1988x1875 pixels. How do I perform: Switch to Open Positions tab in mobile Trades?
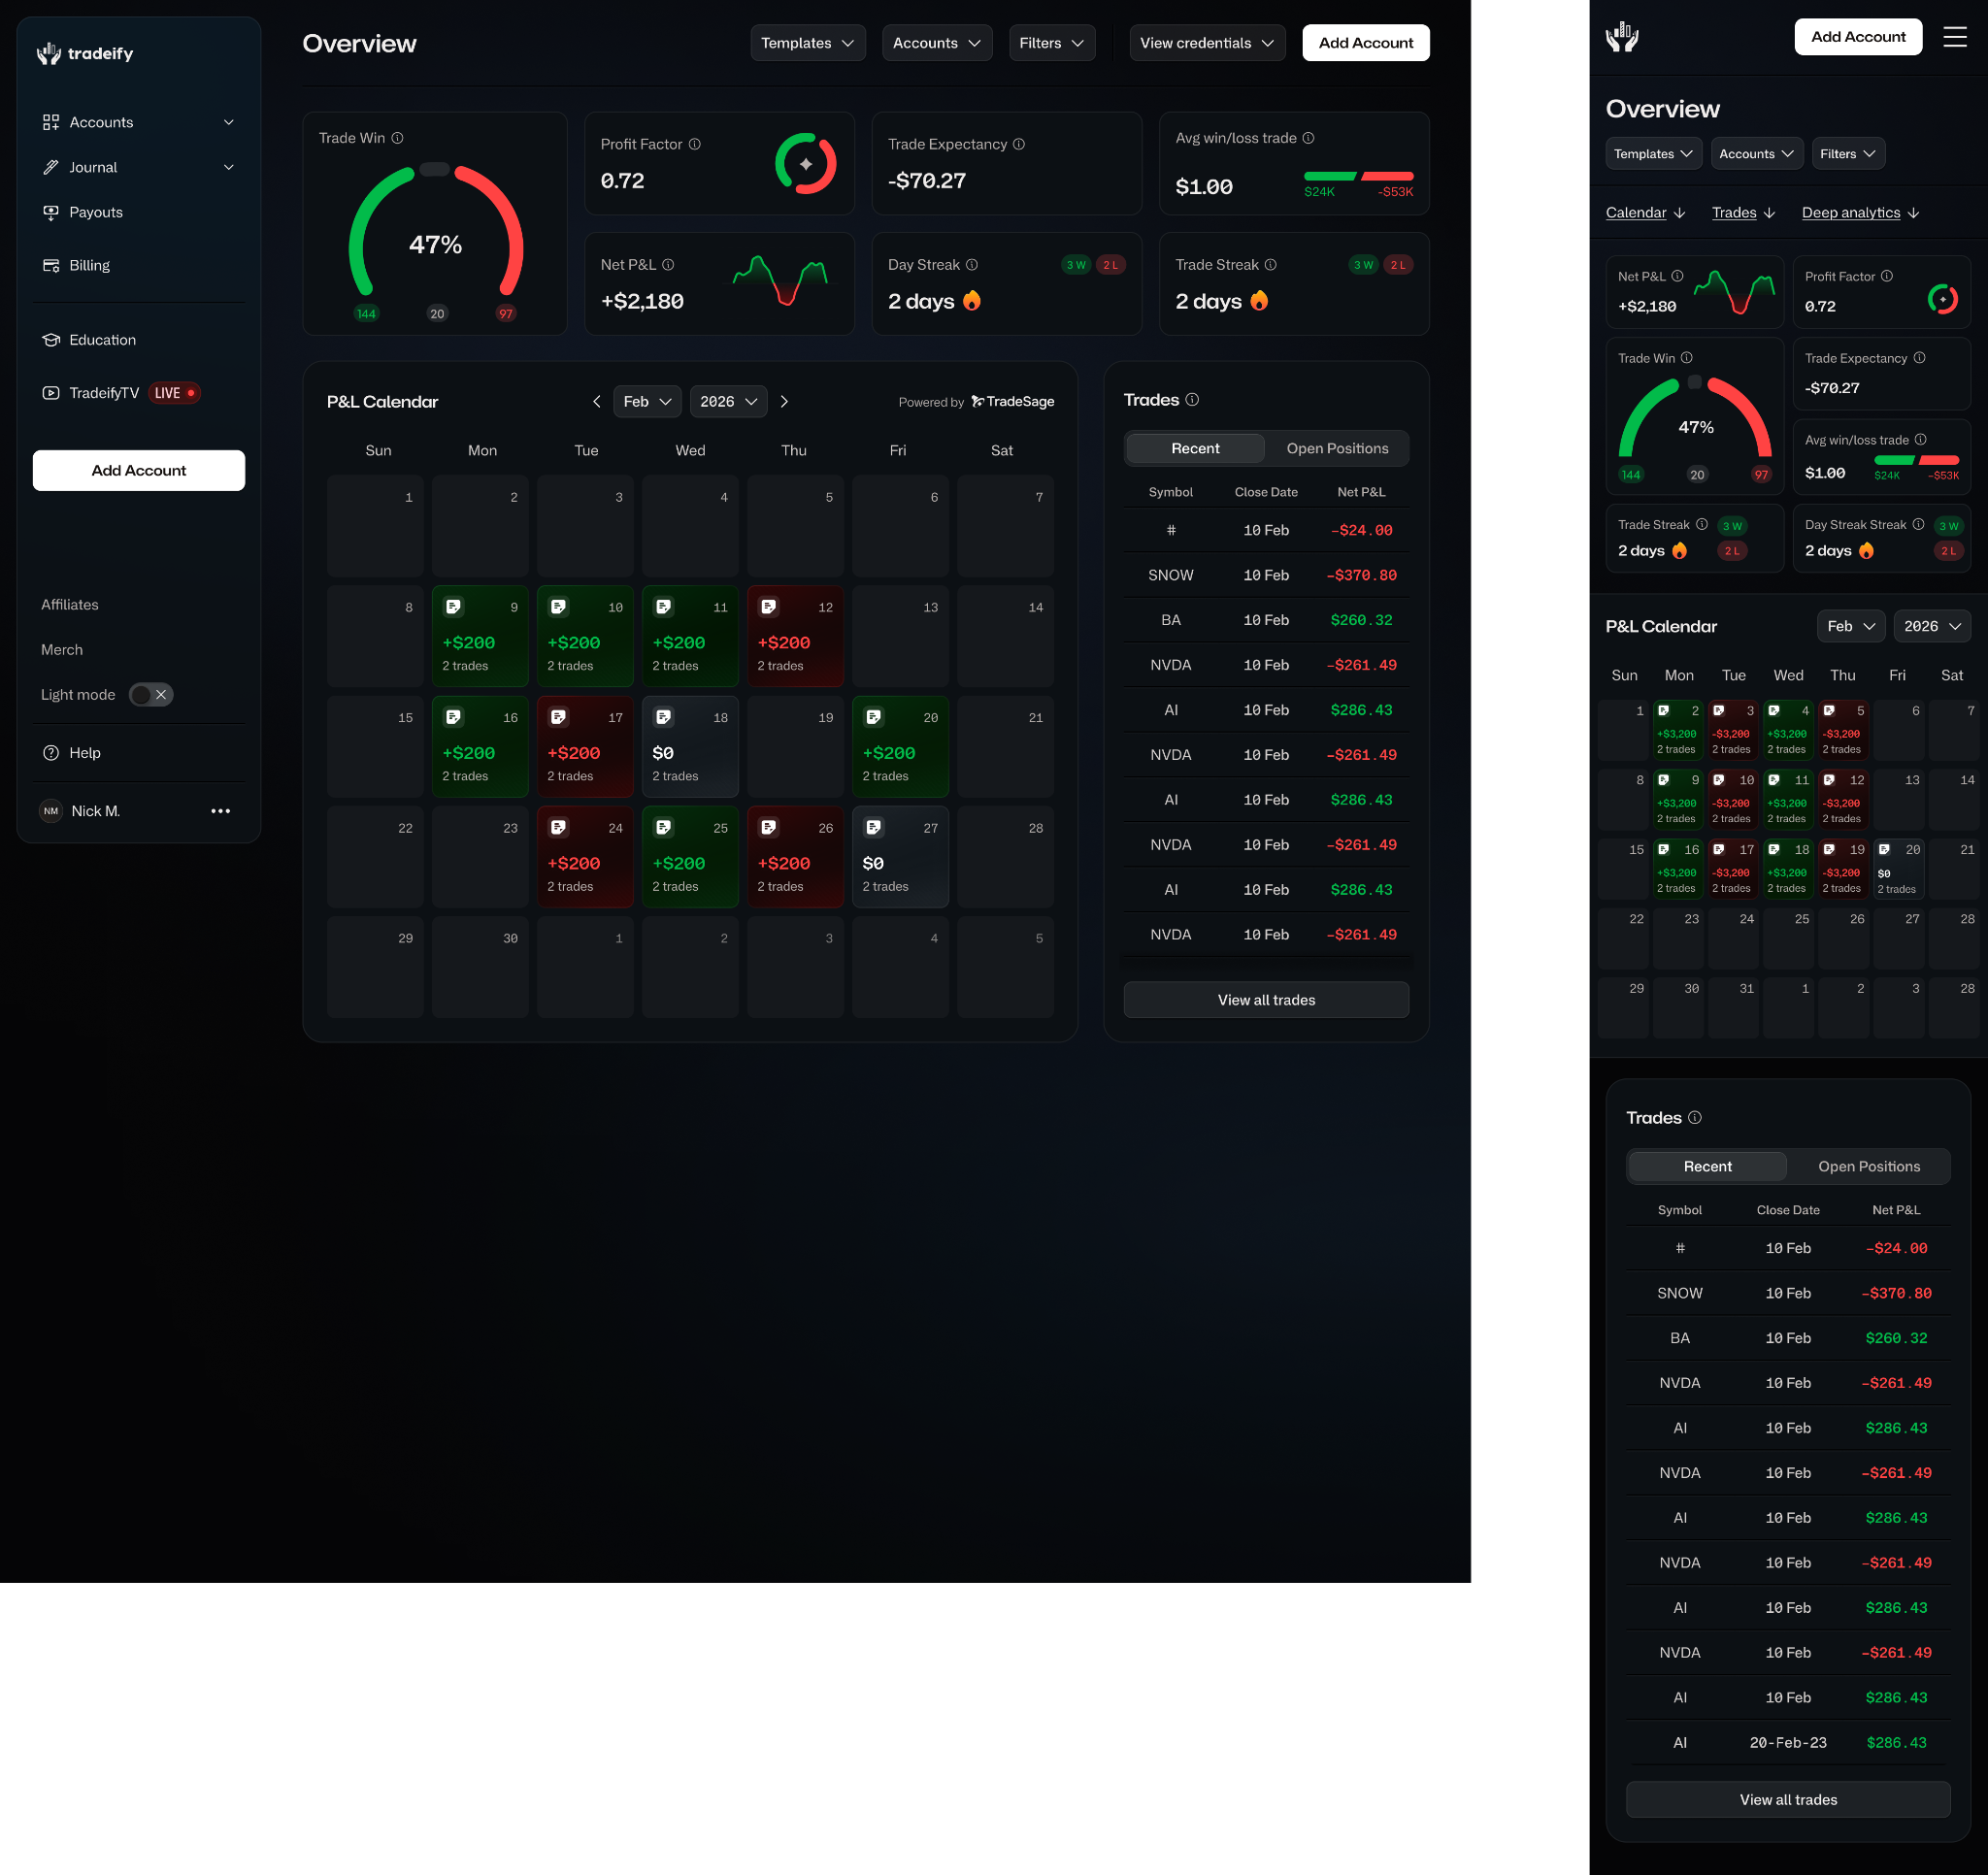pos(1869,1167)
